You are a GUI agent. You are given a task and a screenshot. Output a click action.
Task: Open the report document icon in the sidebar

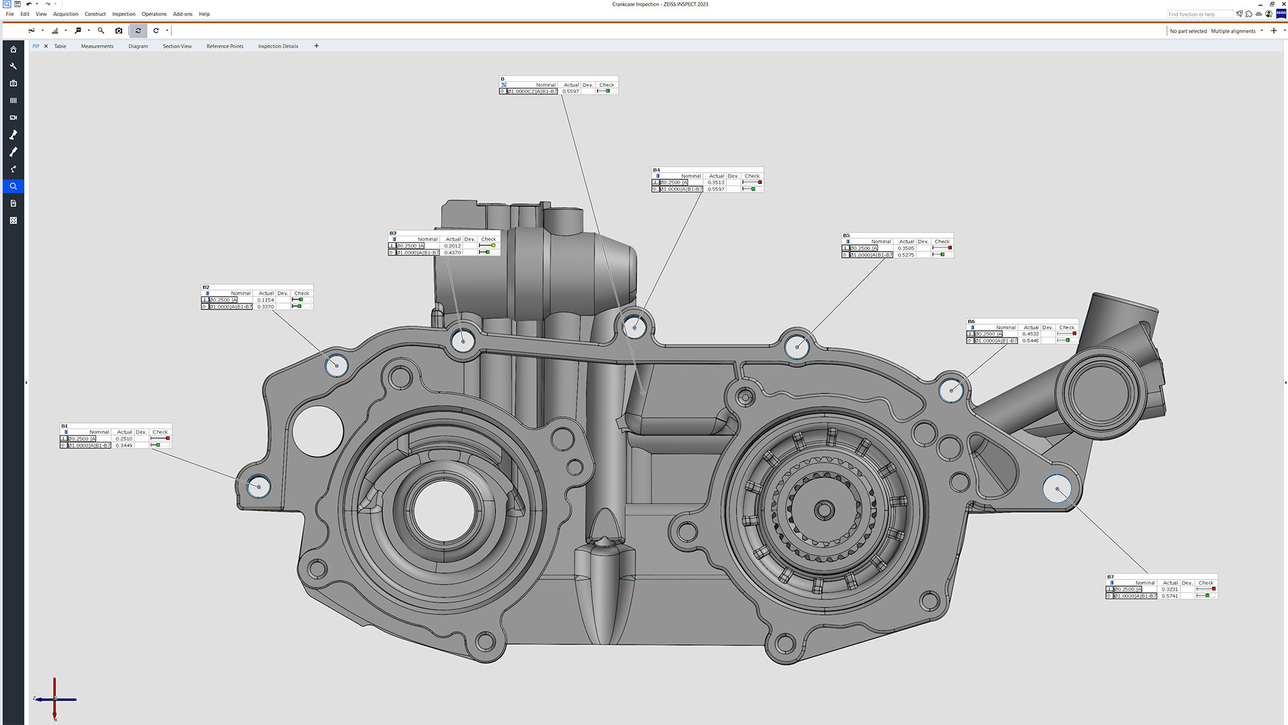coord(13,203)
